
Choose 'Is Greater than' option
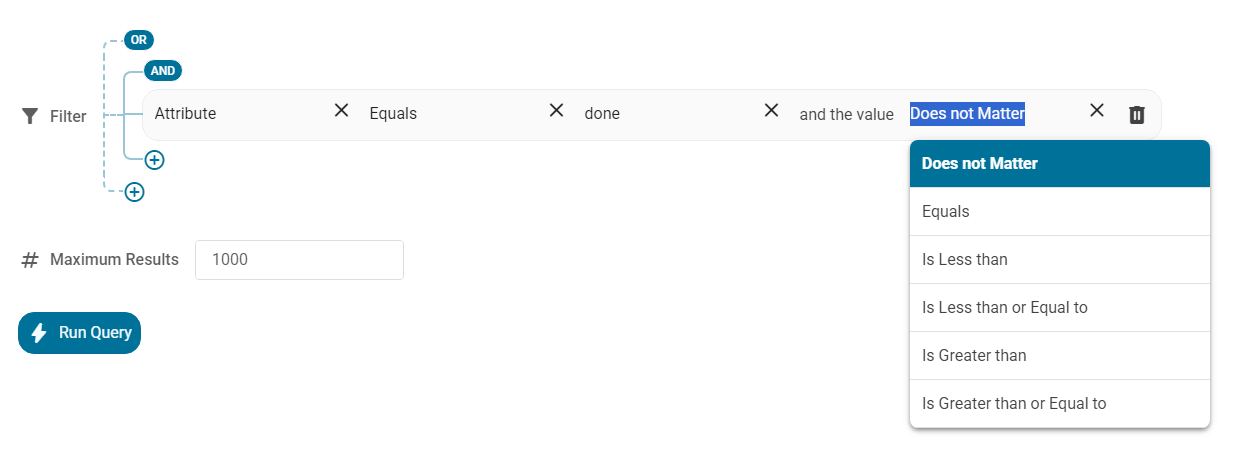coord(1059,356)
